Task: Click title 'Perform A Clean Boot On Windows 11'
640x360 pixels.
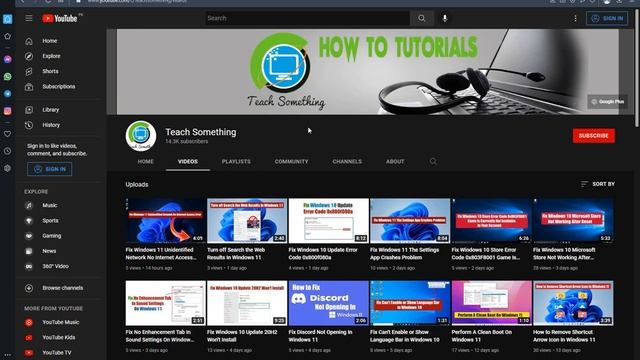Action: (482, 336)
